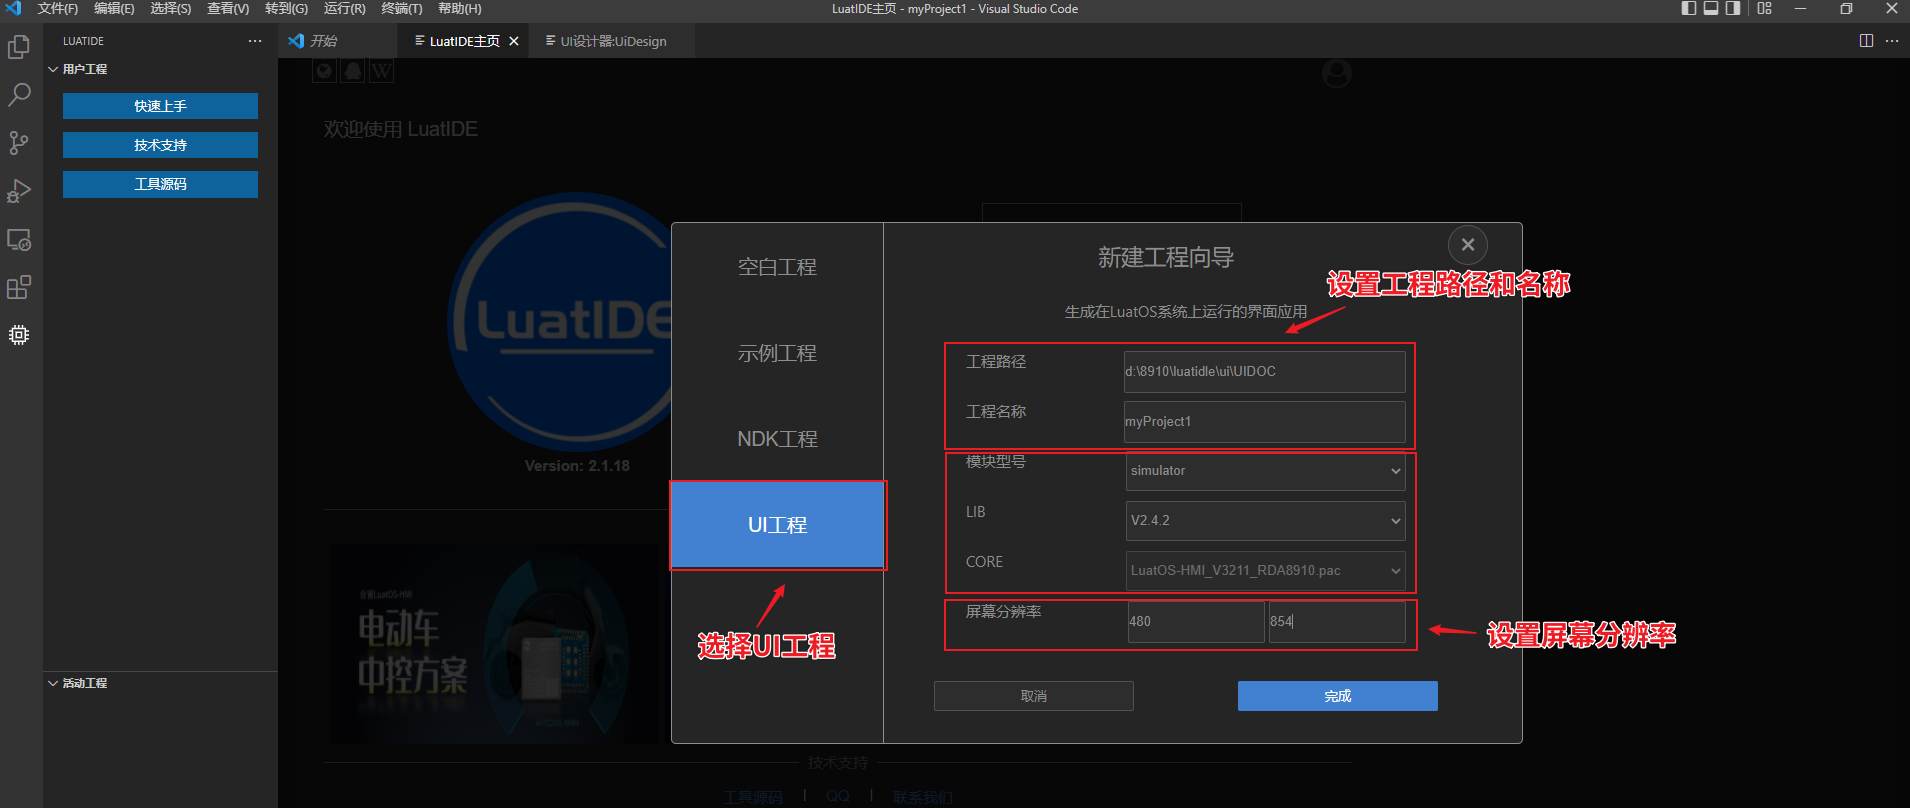
Task: Click the screen width field showing 480
Action: 1196,622
